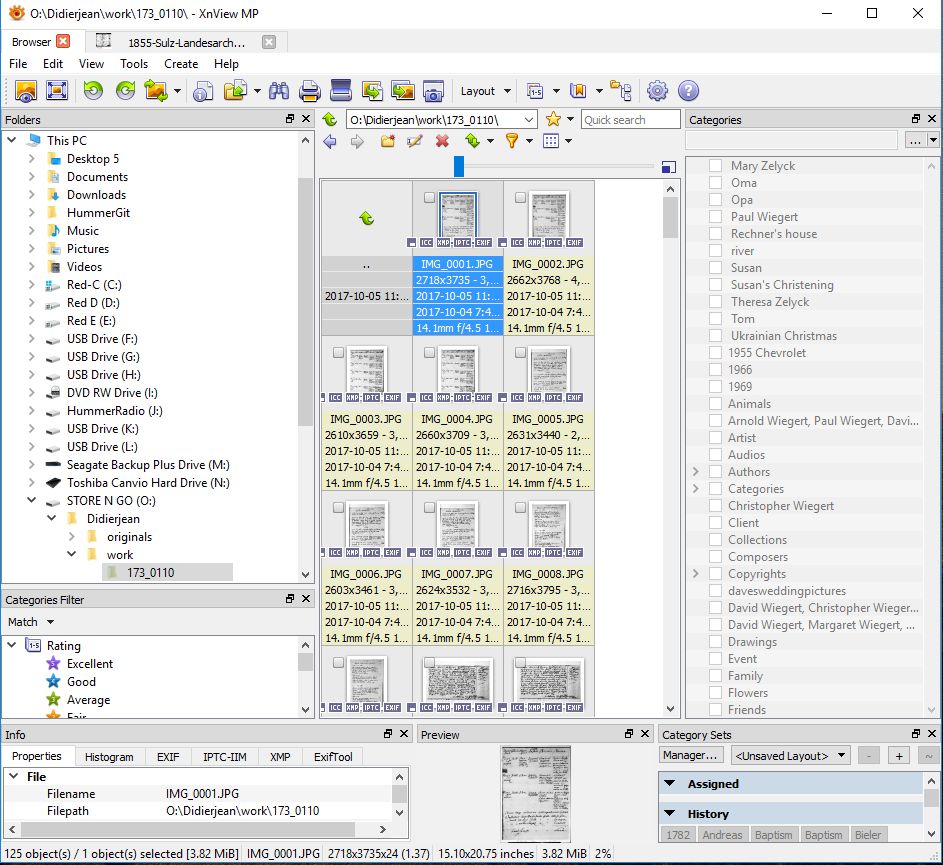
Task: Check the Susan category checkbox
Action: pos(716,268)
